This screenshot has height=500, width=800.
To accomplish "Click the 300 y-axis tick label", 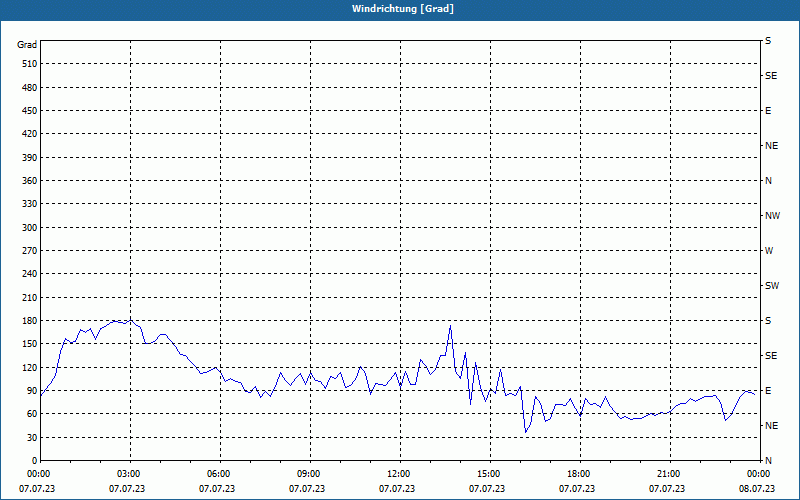I will pyautogui.click(x=29, y=227).
